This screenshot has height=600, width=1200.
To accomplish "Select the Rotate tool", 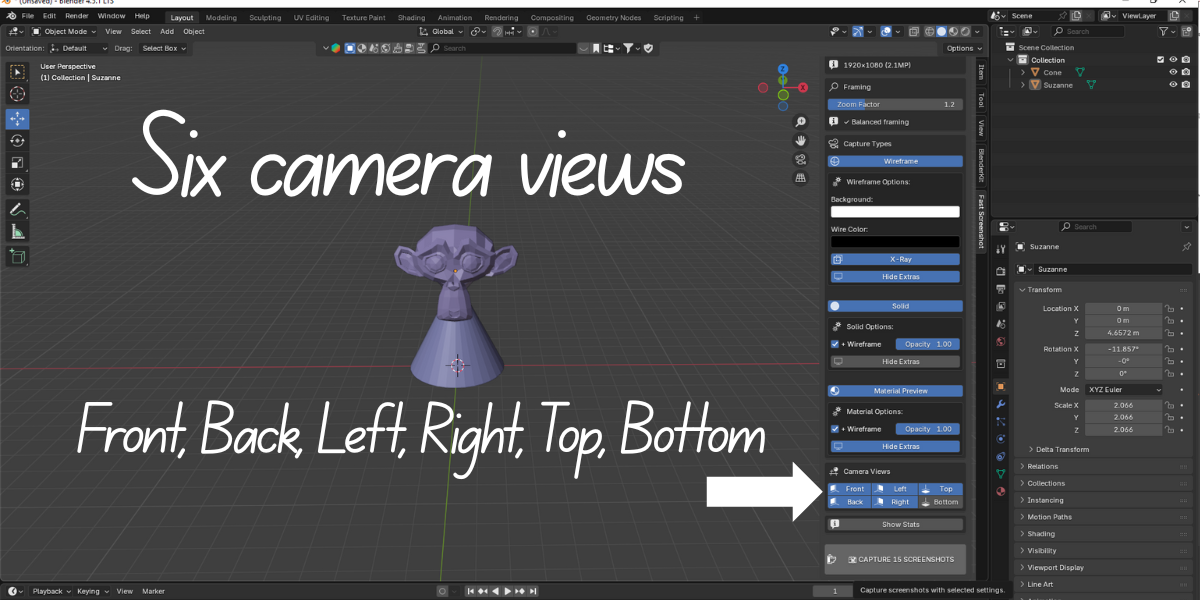I will [x=18, y=141].
